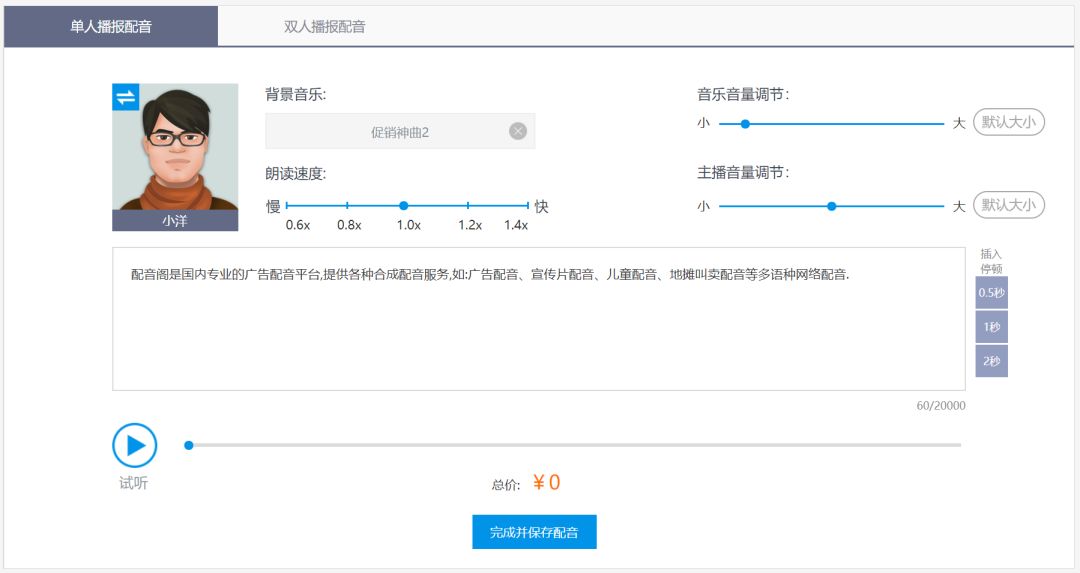Click the ￥0 total price value
Image resolution: width=1080 pixels, height=573 pixels.
pos(546,482)
